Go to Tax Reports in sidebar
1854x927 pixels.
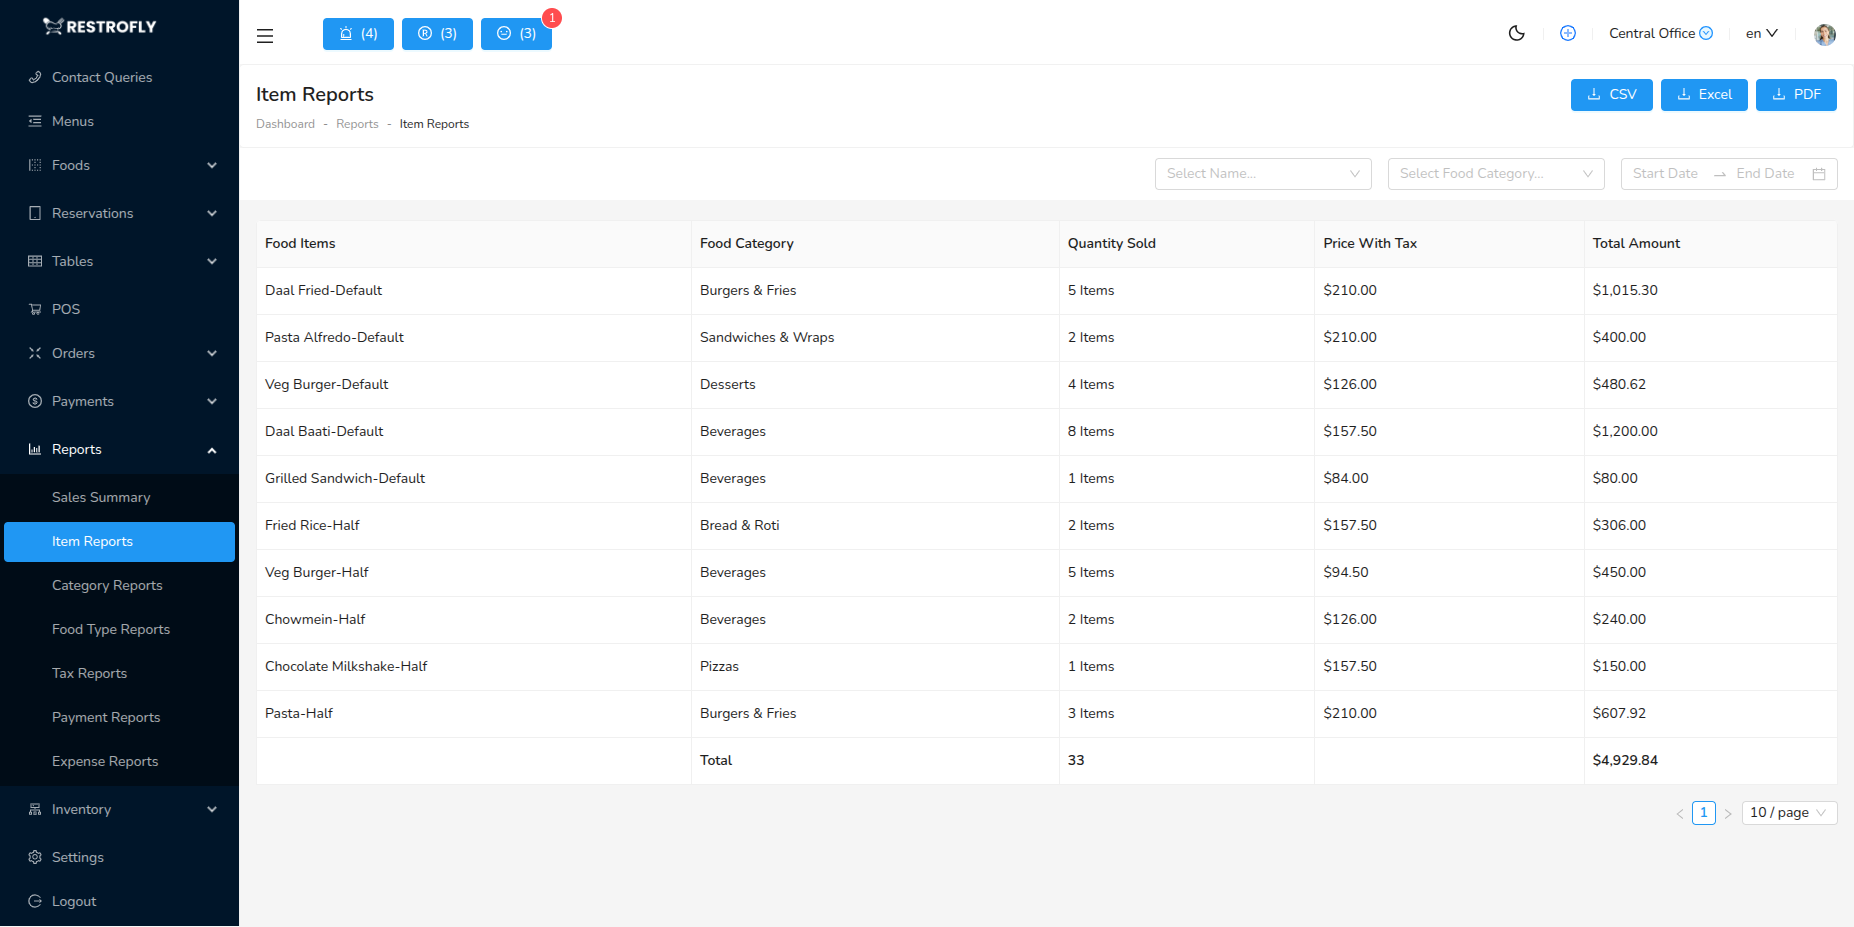click(89, 673)
